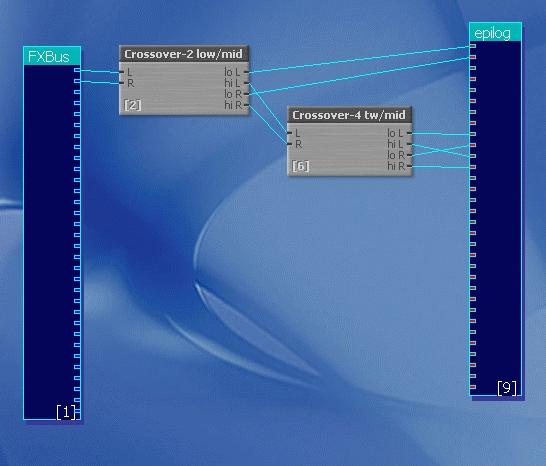
Task: Click Crossover-2 lo R output pin
Action: coord(247,94)
